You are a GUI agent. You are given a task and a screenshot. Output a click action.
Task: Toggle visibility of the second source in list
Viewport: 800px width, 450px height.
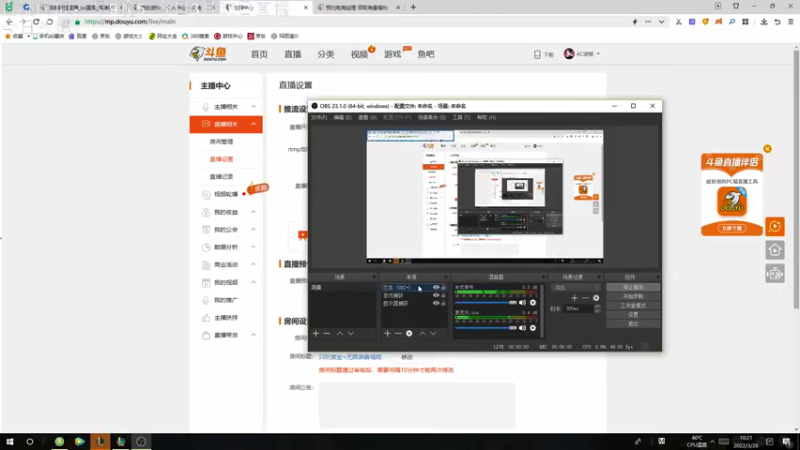coord(436,295)
